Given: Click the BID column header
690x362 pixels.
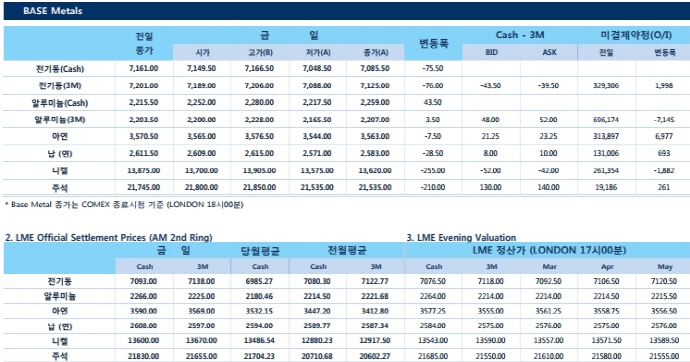Looking at the screenshot, I should [491, 52].
